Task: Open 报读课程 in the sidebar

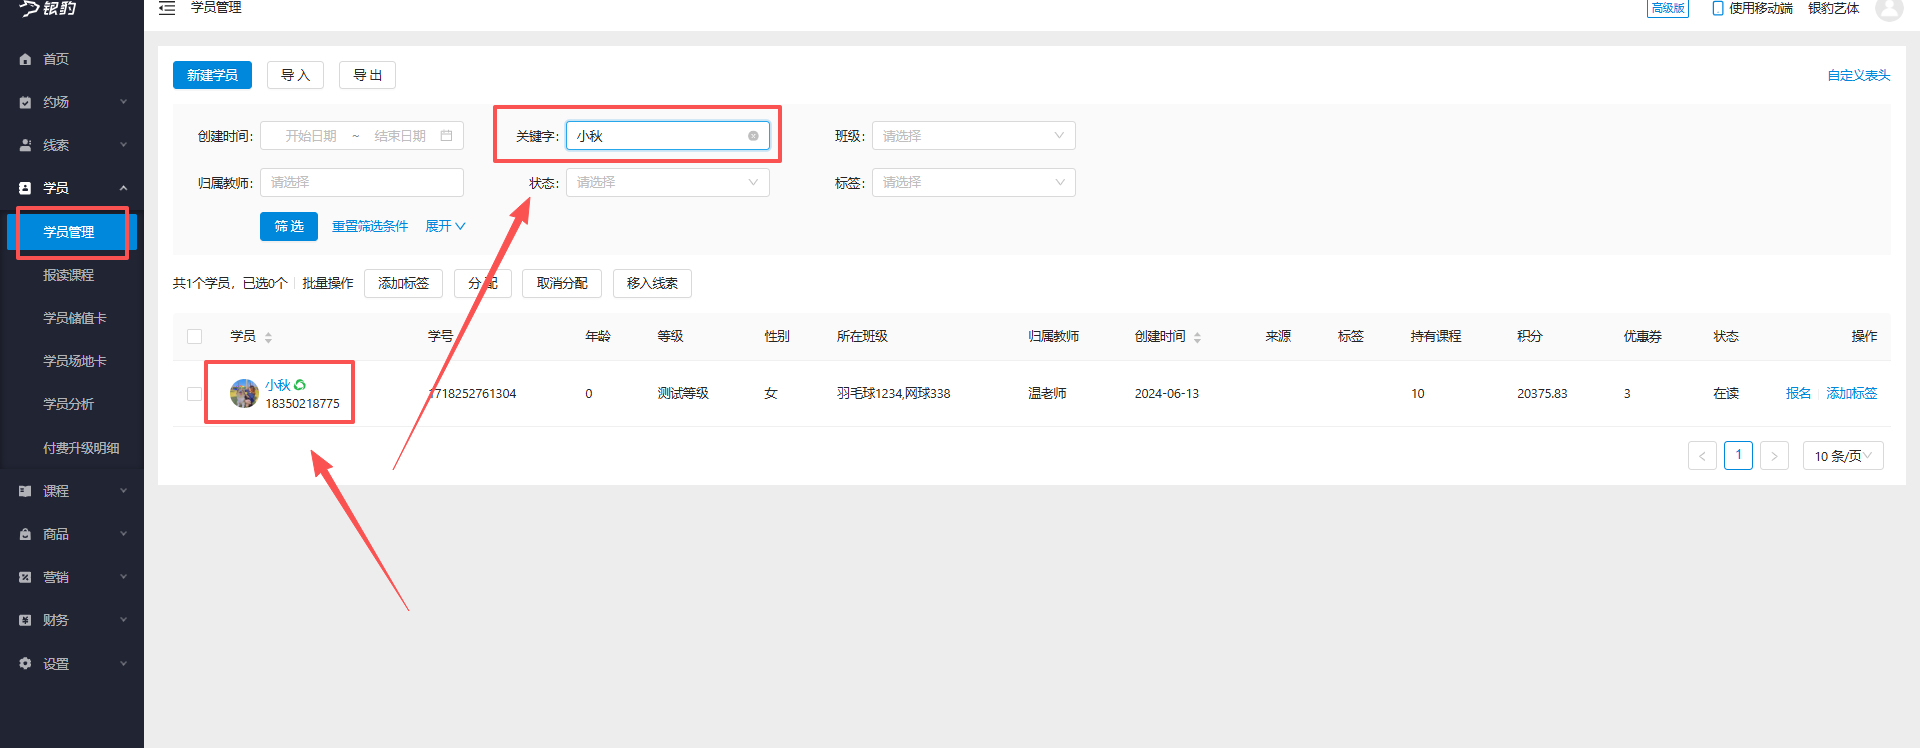Action: tap(68, 275)
